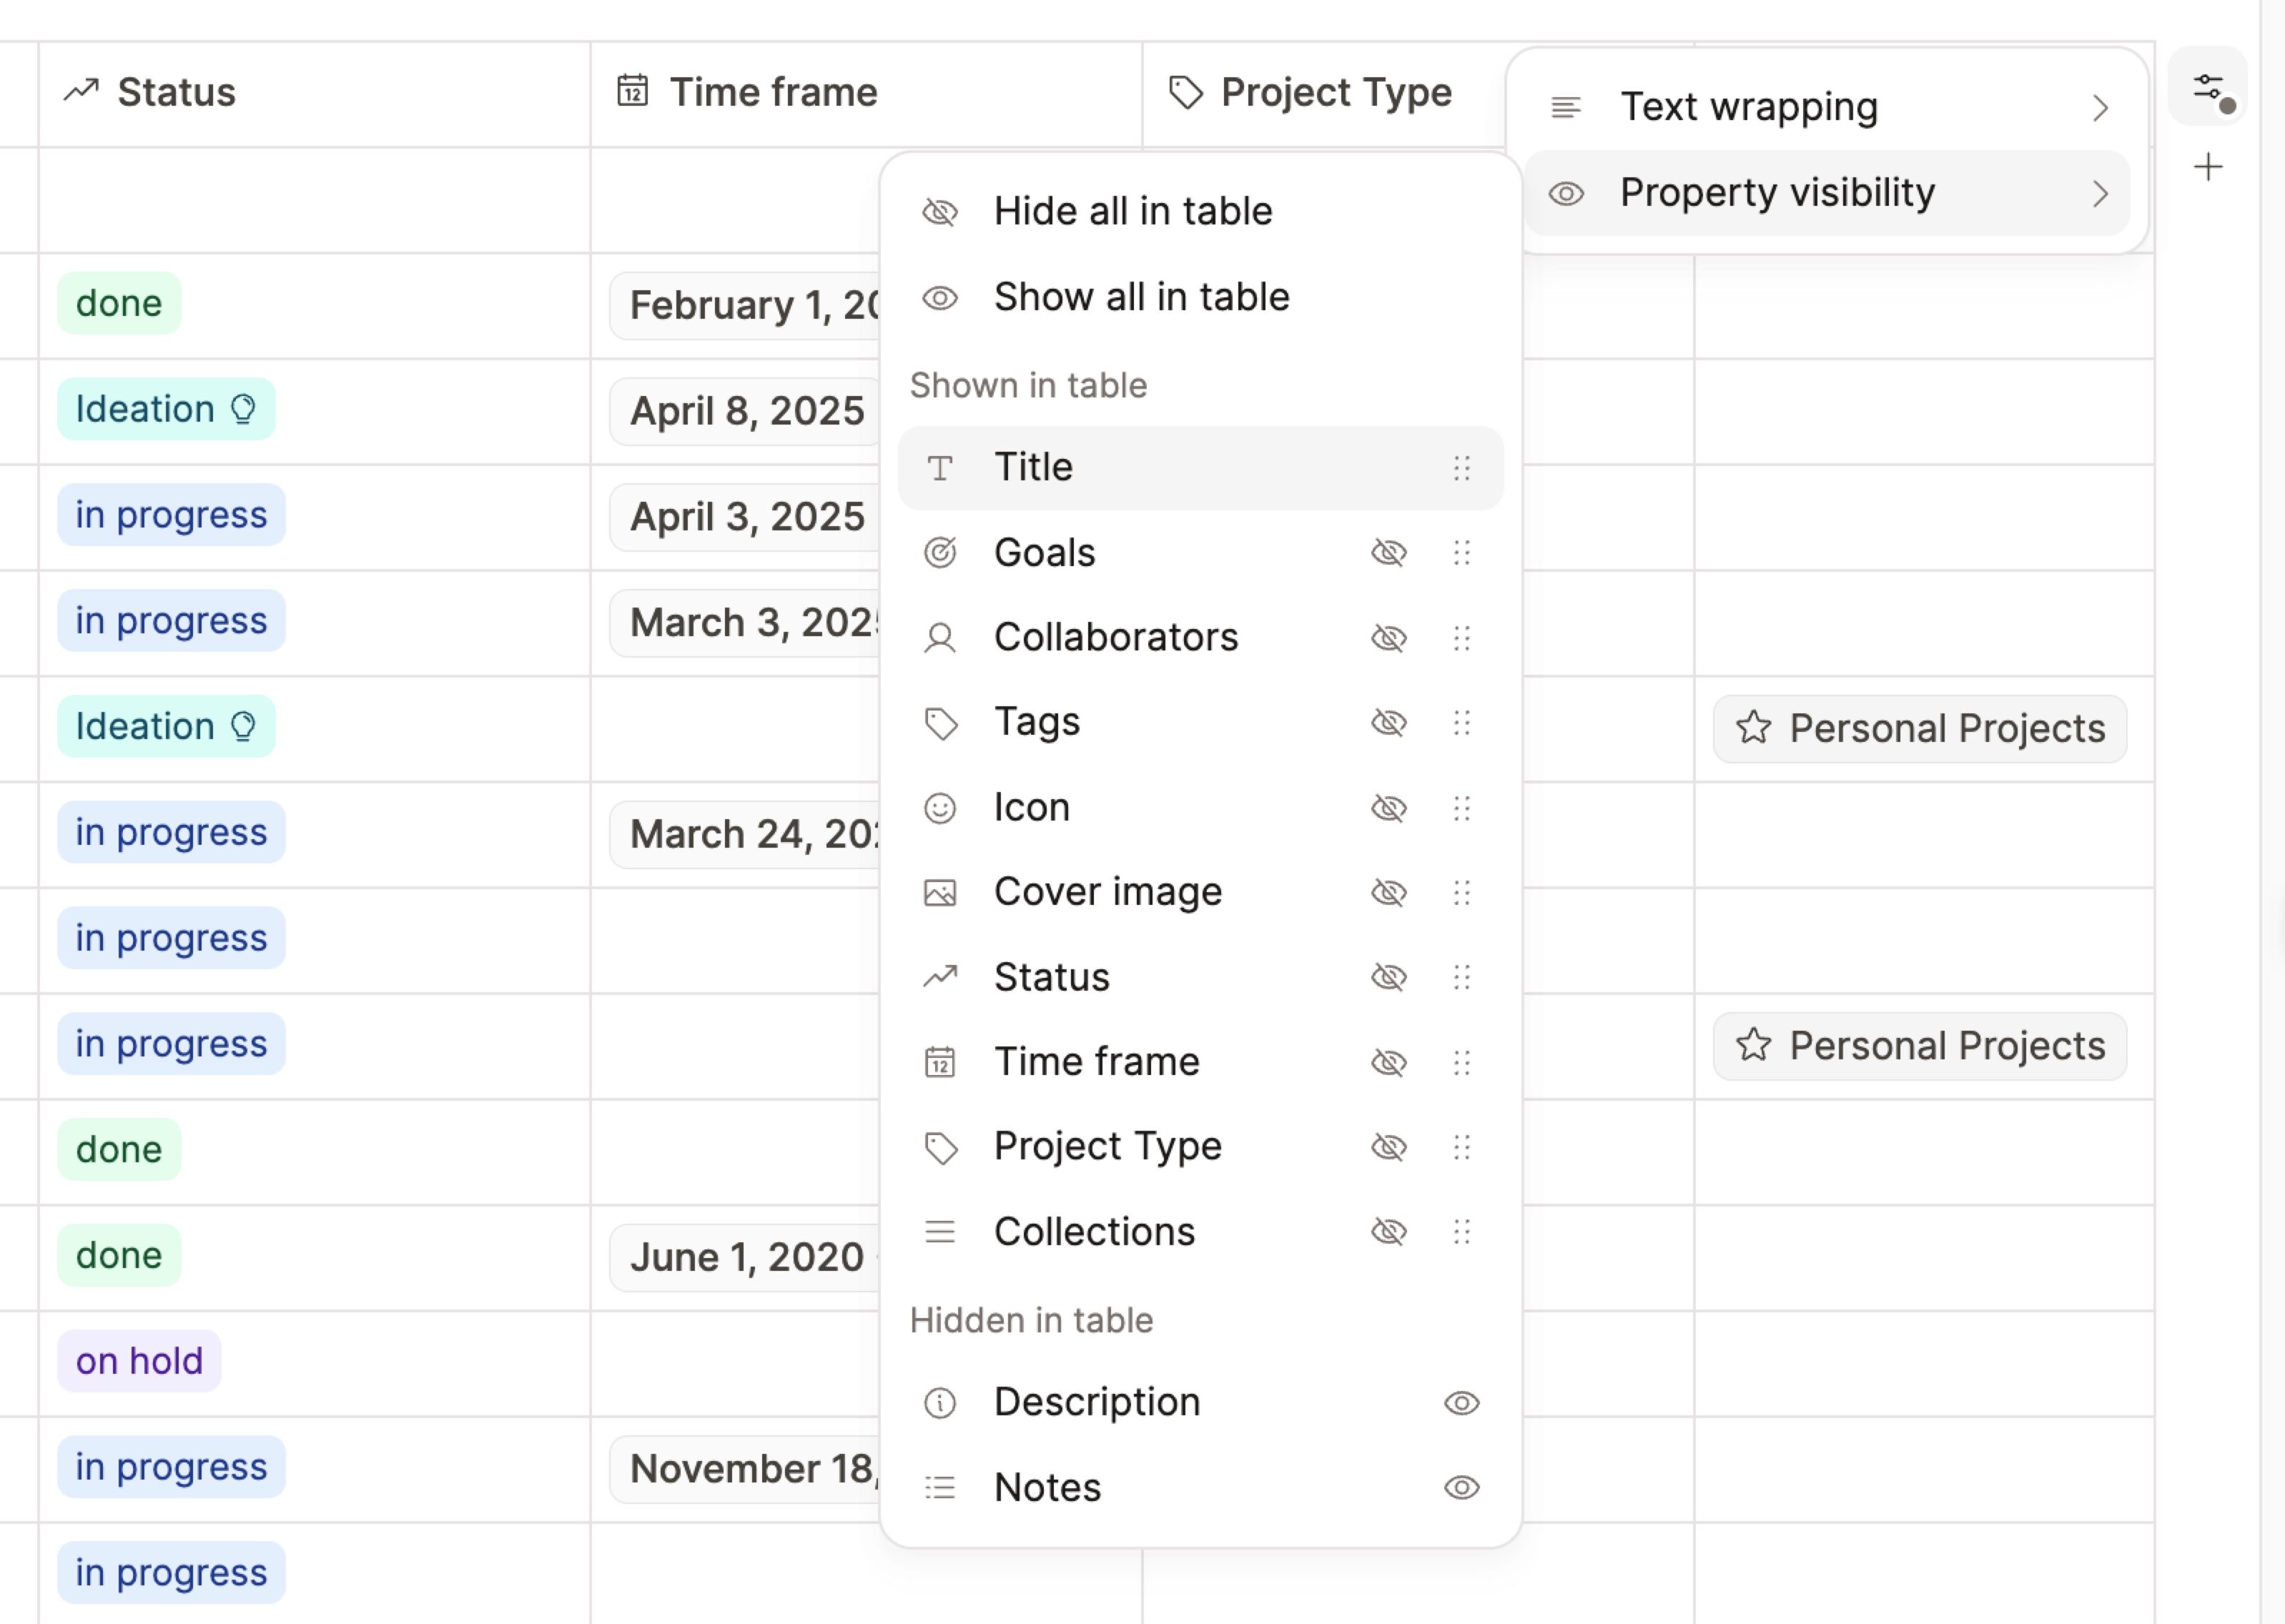2285x1624 pixels.
Task: Show the Description property via eye toggle
Action: 1462,1403
